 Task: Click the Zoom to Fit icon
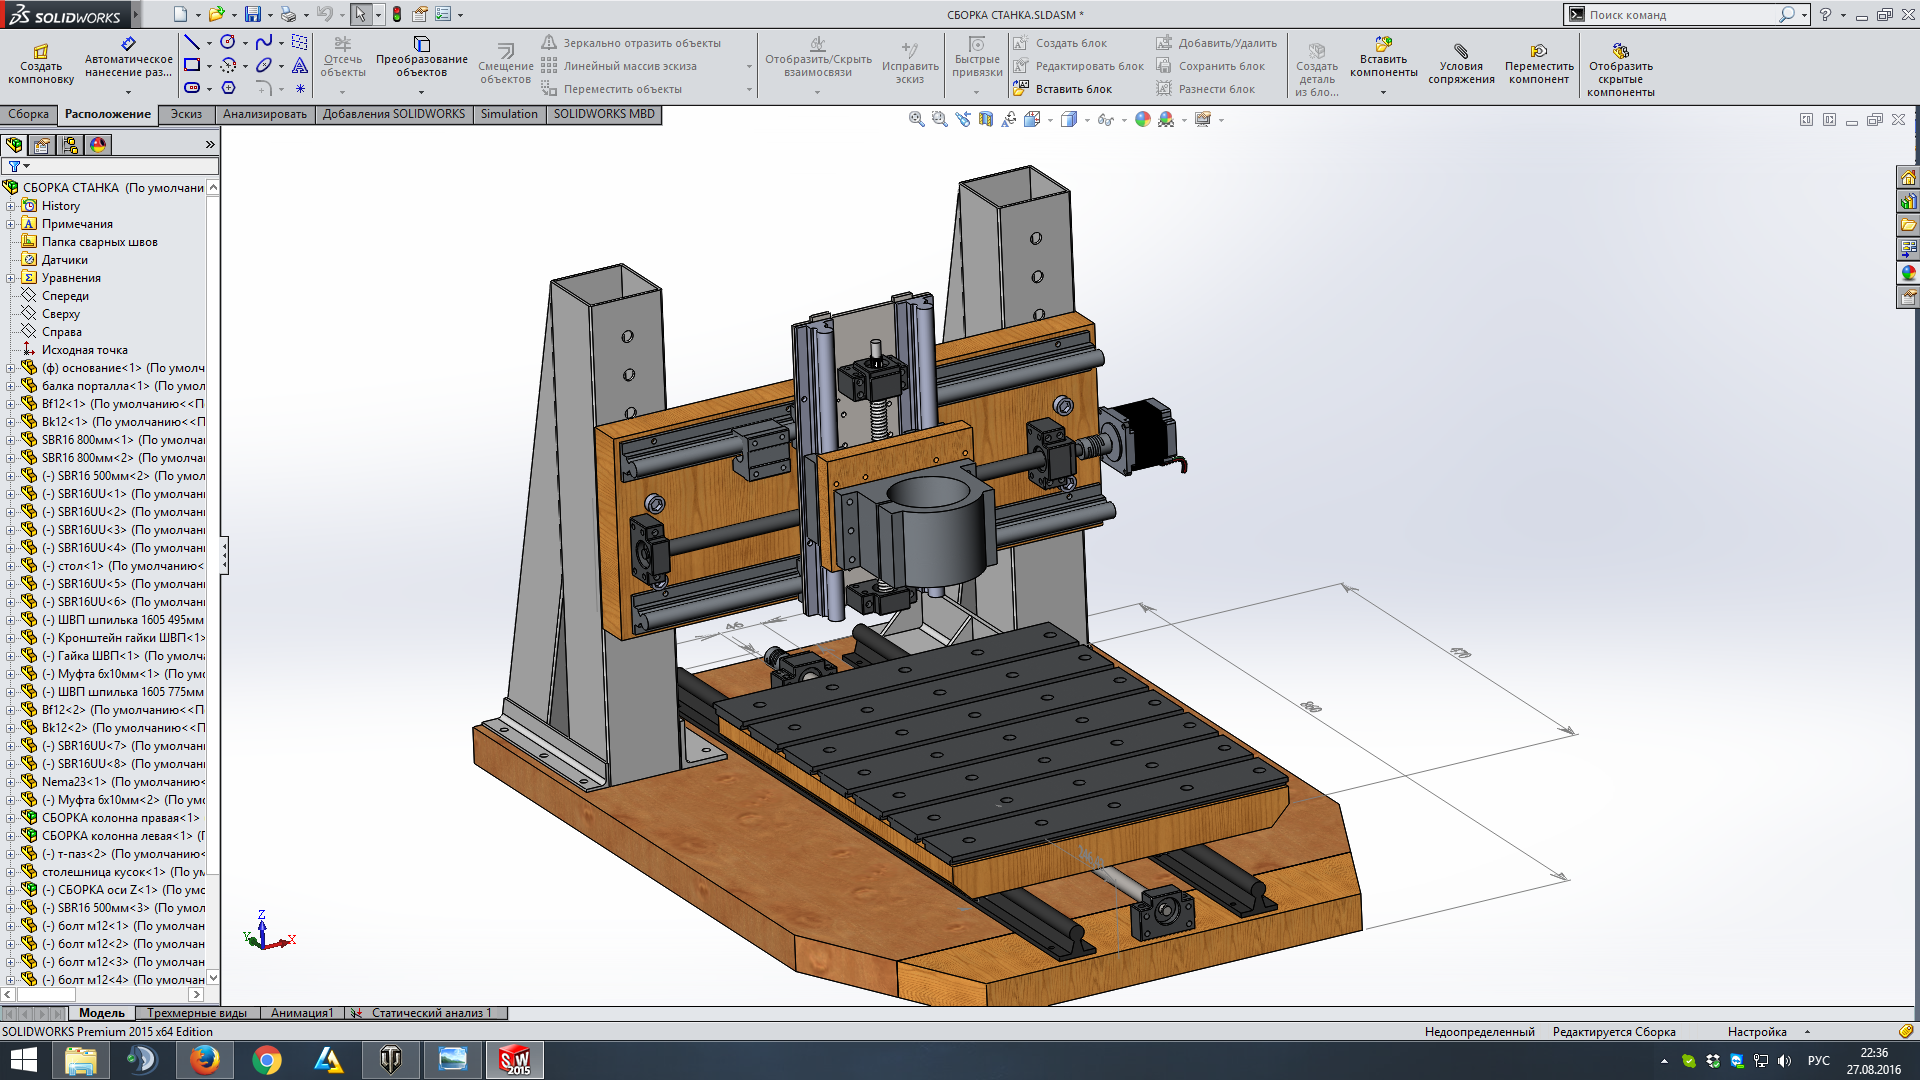pos(916,119)
